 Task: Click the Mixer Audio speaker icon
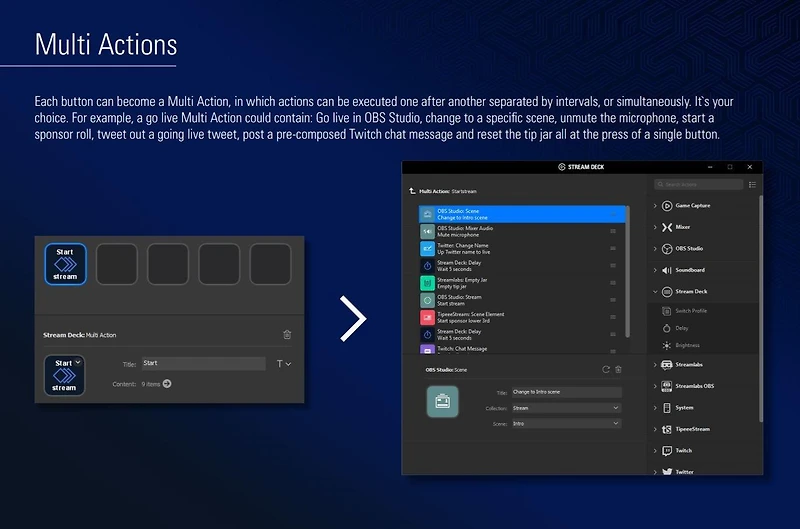tap(428, 232)
